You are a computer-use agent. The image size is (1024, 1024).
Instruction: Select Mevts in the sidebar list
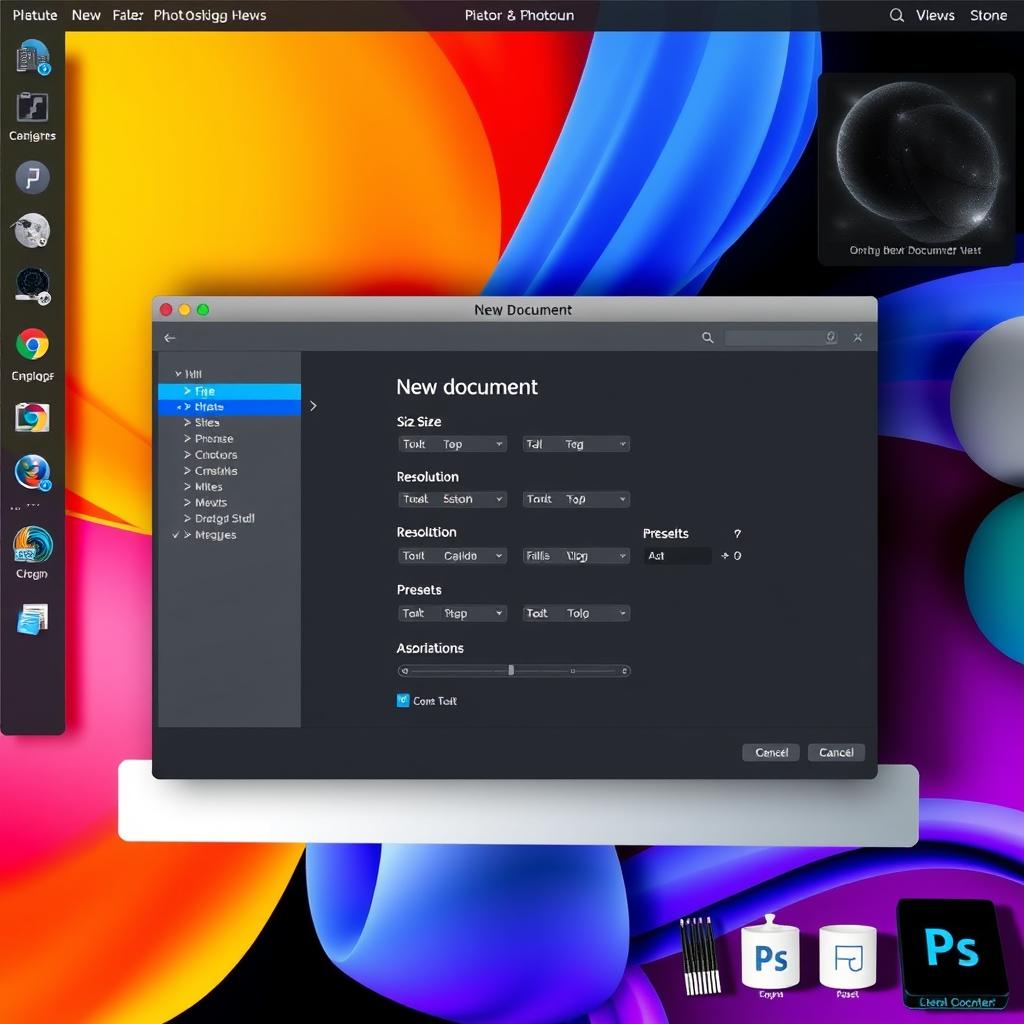click(x=210, y=502)
